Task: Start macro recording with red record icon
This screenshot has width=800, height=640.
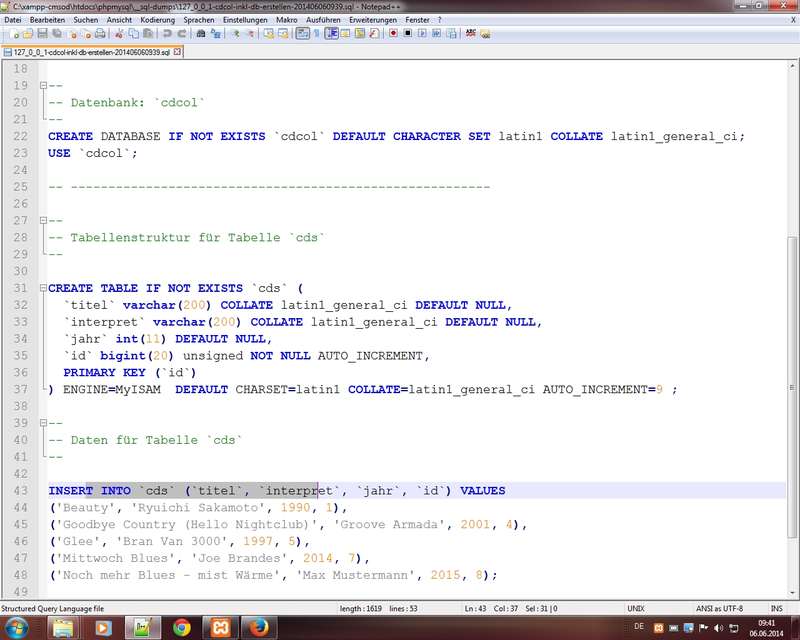Action: tap(393, 33)
